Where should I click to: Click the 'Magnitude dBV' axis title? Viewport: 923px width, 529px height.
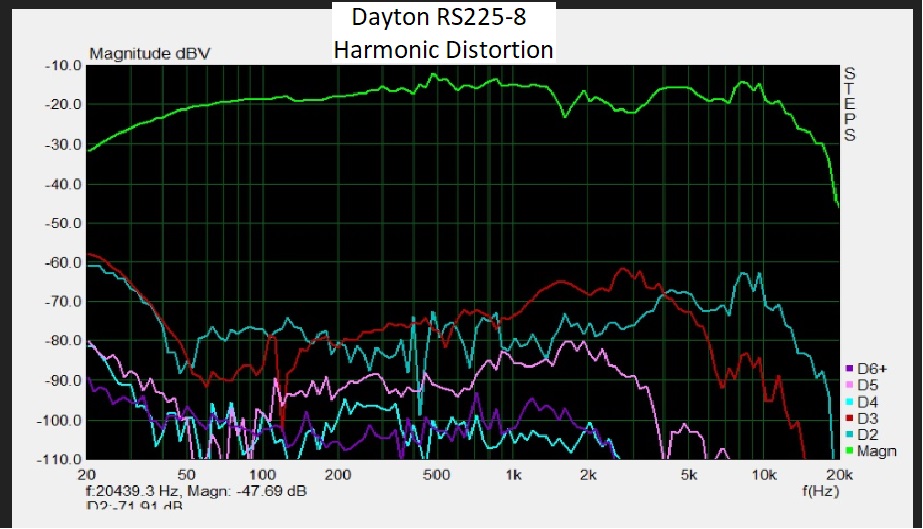tap(150, 54)
